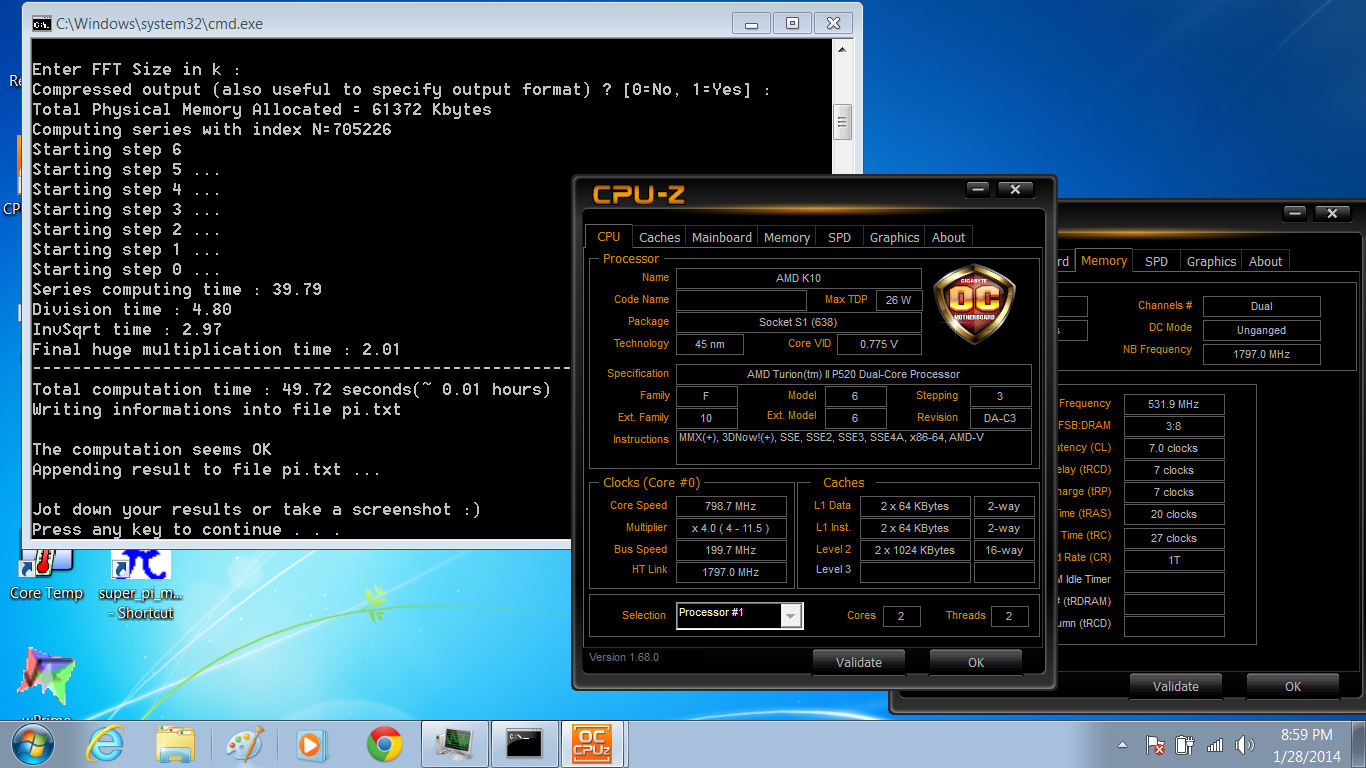Screen dimensions: 1366x768
Task: Click the CAS Latency value 7.0 clocks
Action: pos(1174,448)
